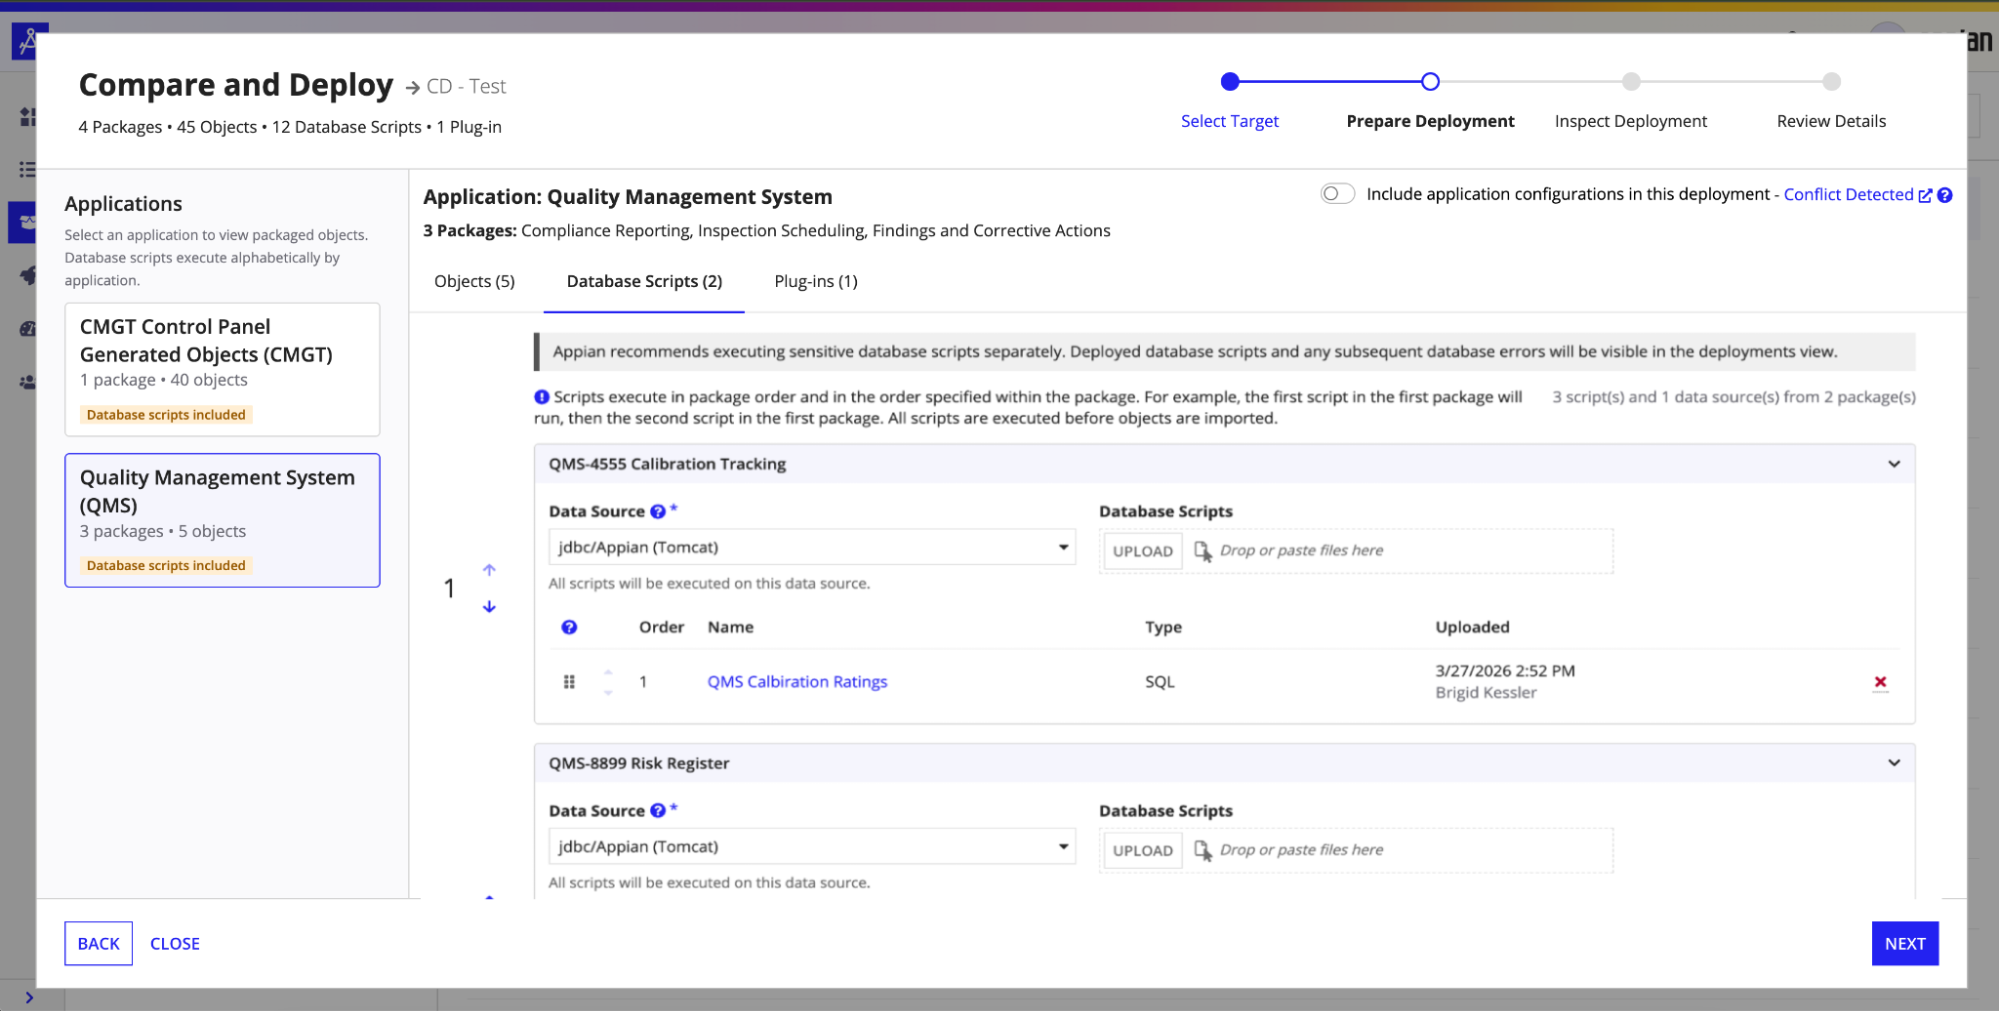
Task: Click the Review Details step label
Action: [1831, 121]
